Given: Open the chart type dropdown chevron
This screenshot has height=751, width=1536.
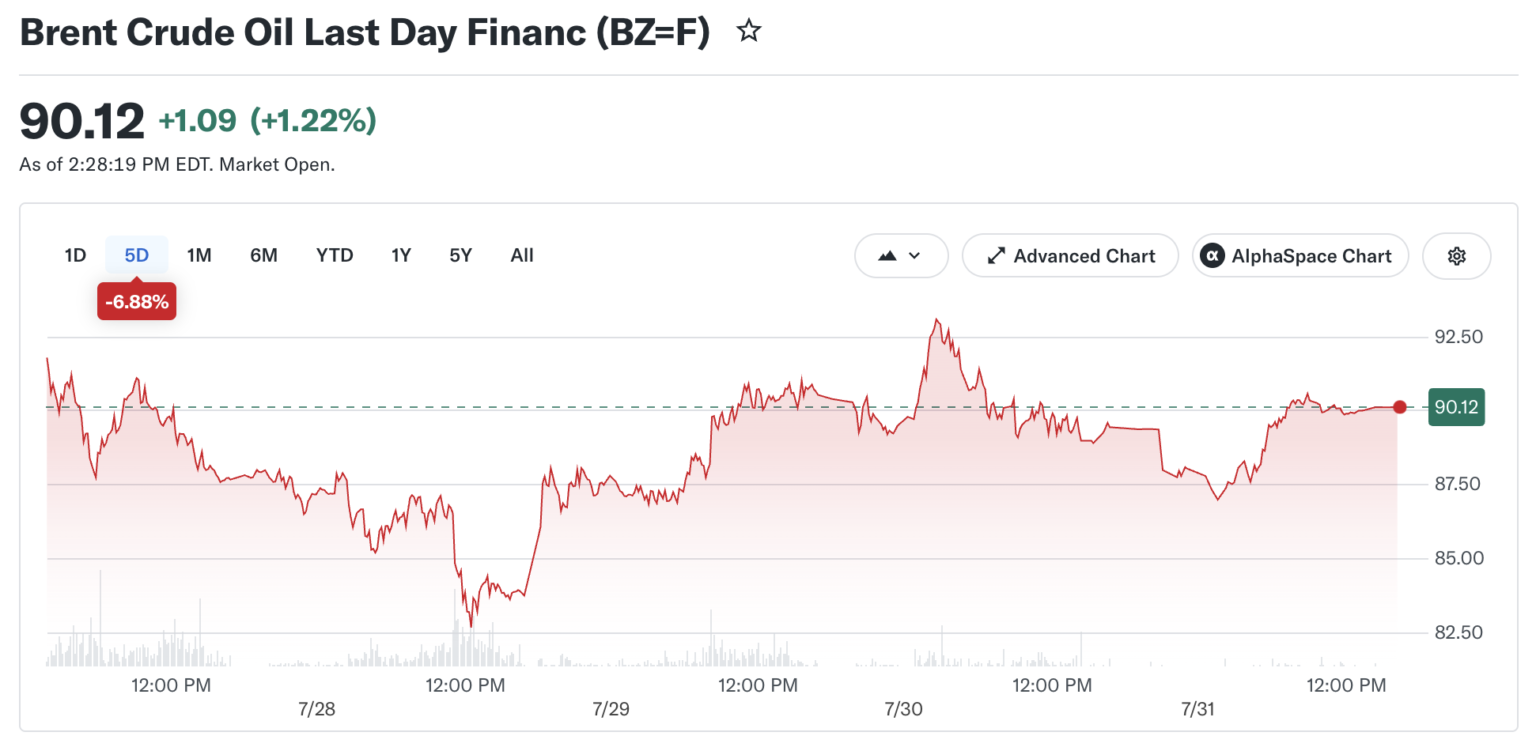Looking at the screenshot, I should coord(914,256).
